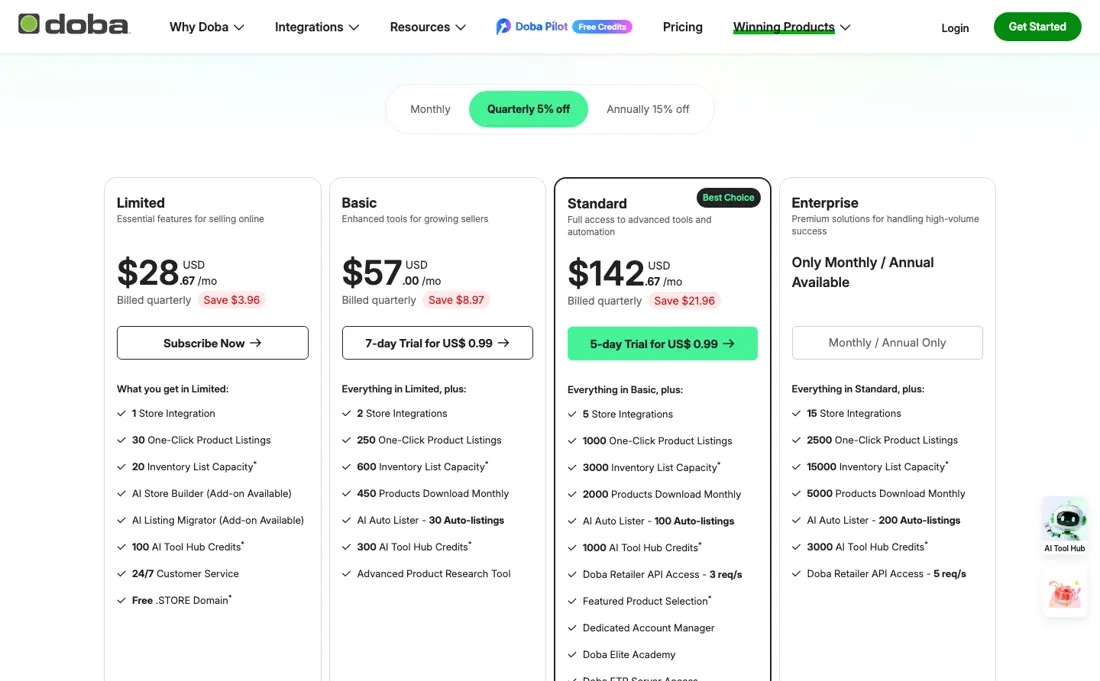Click 'Only Monthly / Annual Available' text

click(863, 272)
